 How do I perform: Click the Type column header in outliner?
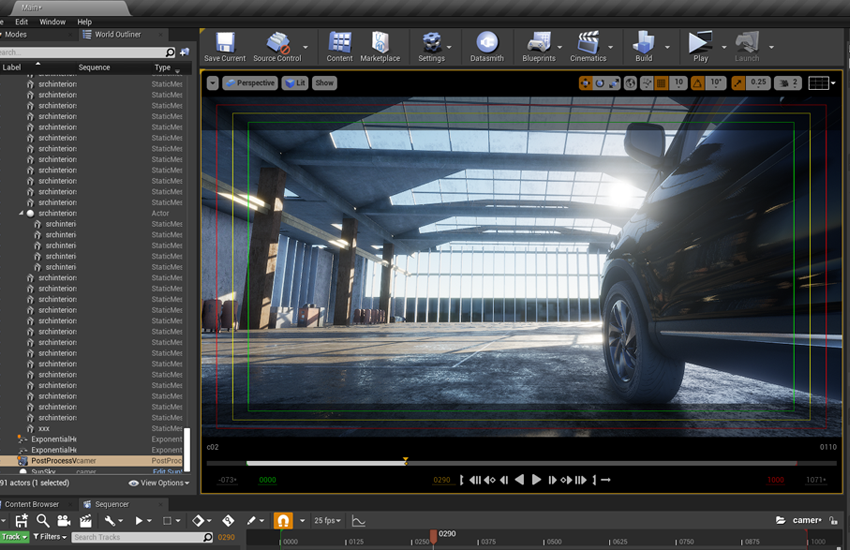[163, 67]
